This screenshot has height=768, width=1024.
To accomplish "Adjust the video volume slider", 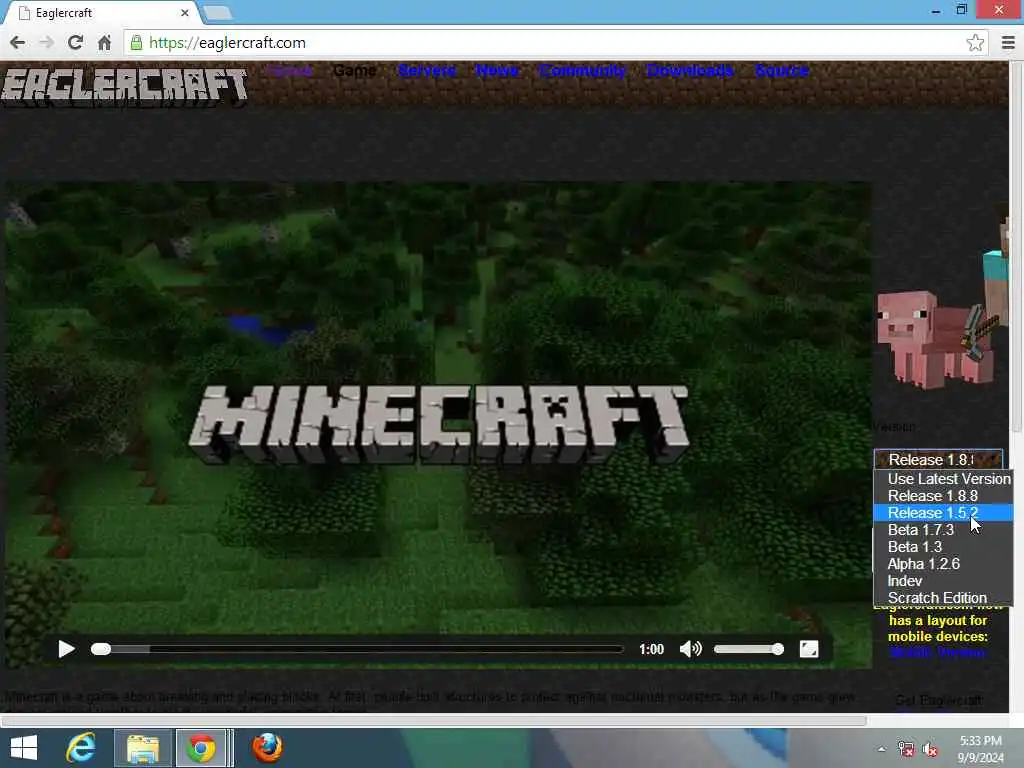I will coord(748,649).
